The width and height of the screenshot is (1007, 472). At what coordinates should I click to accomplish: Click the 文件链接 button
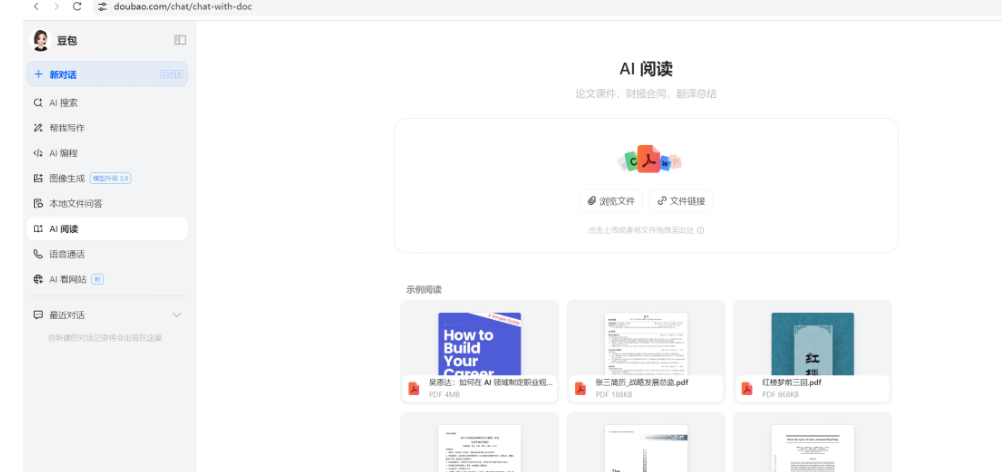[681, 201]
